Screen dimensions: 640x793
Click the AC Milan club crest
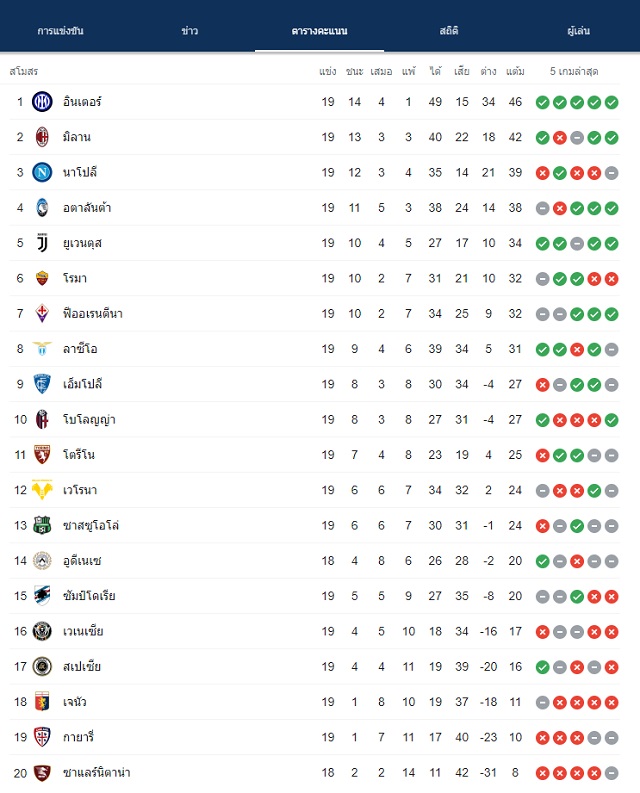42,137
